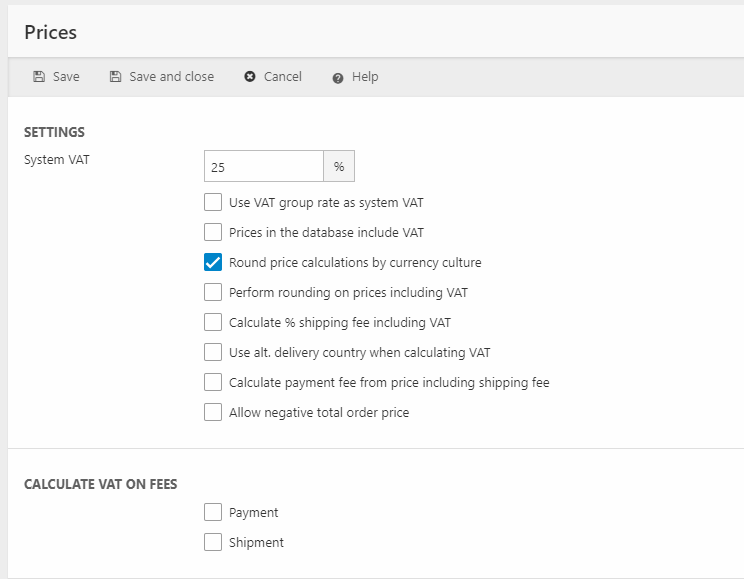Screen dimensions: 744x579
Task: Check Prices in the database include VAT
Action: [213, 233]
